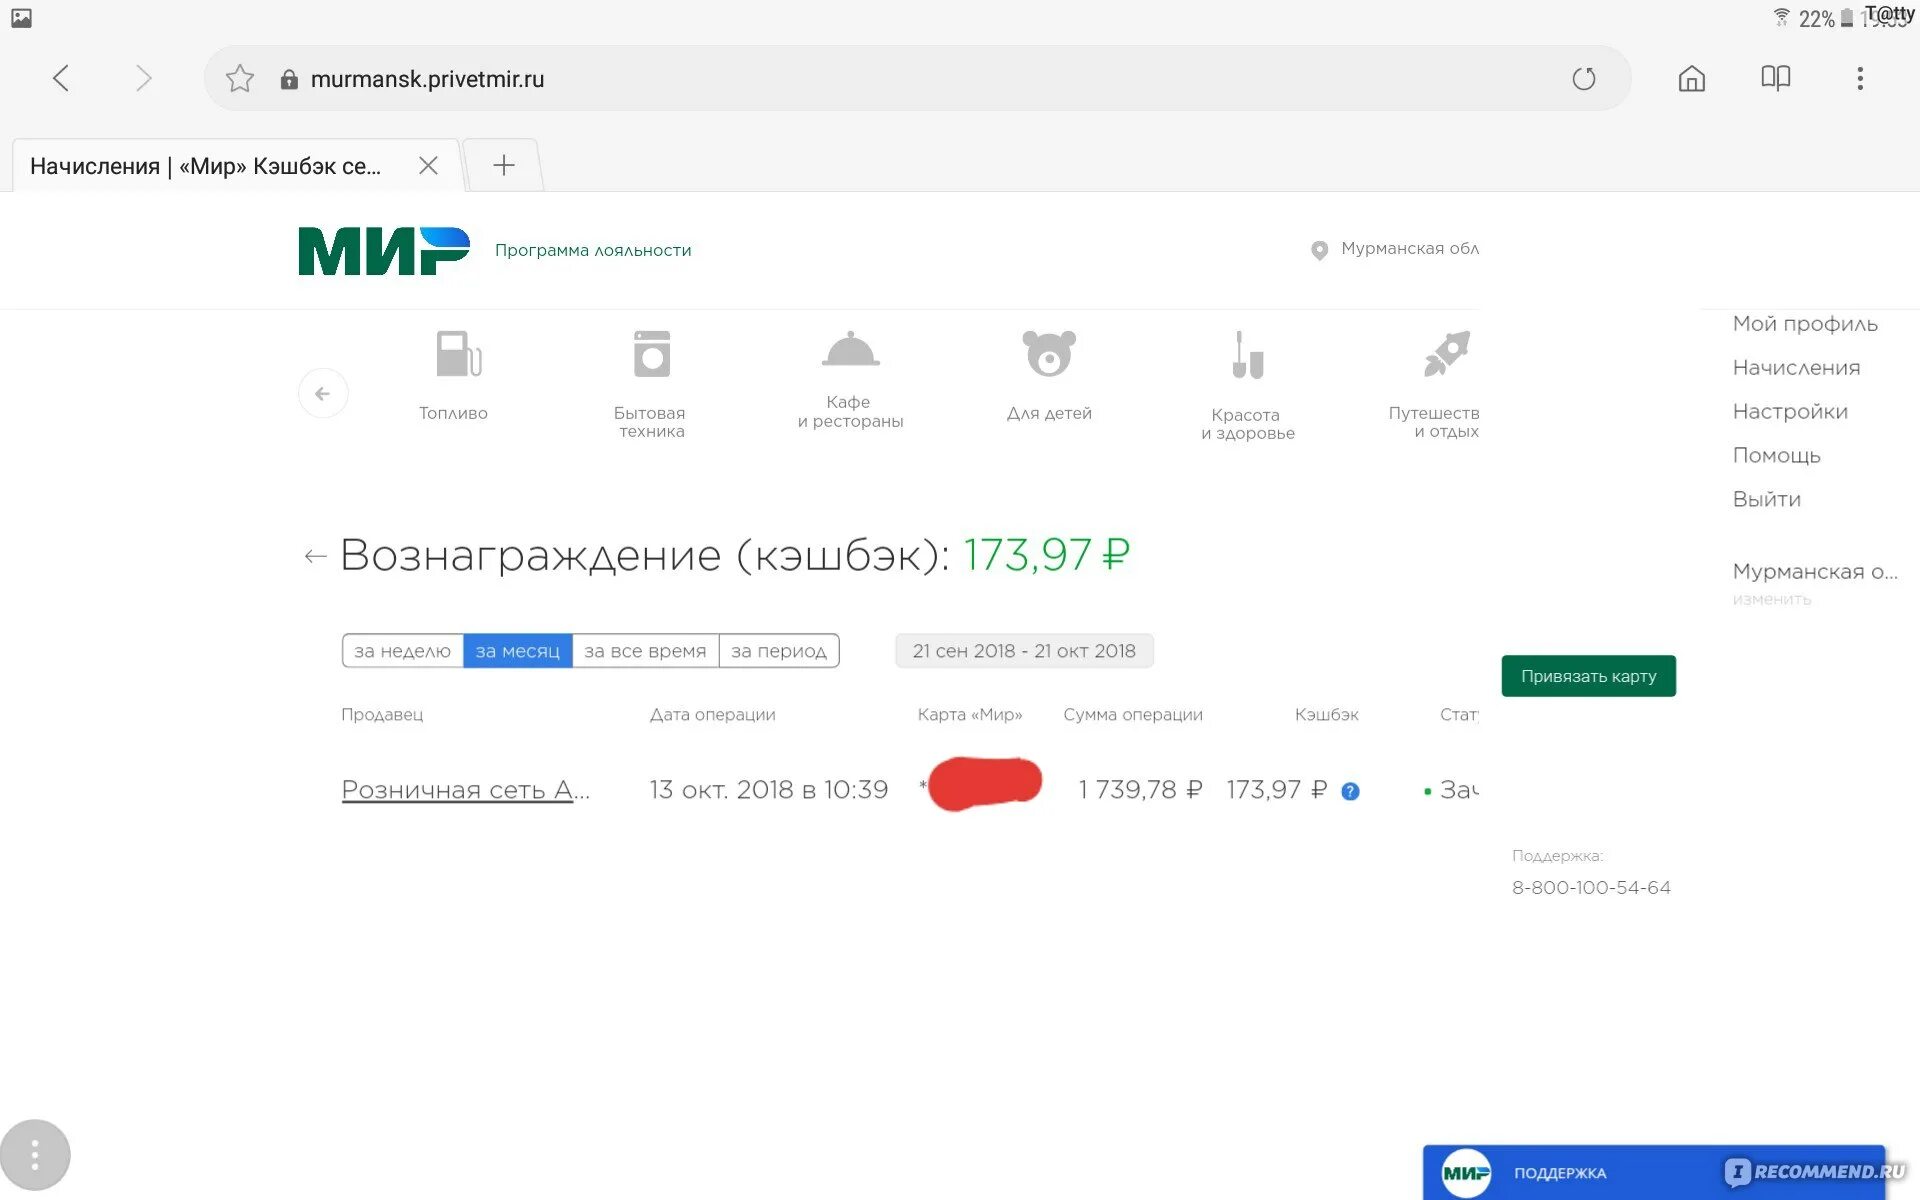Click back arrow beside Вознаграждение heading
This screenshot has width=1920, height=1200.
point(315,556)
